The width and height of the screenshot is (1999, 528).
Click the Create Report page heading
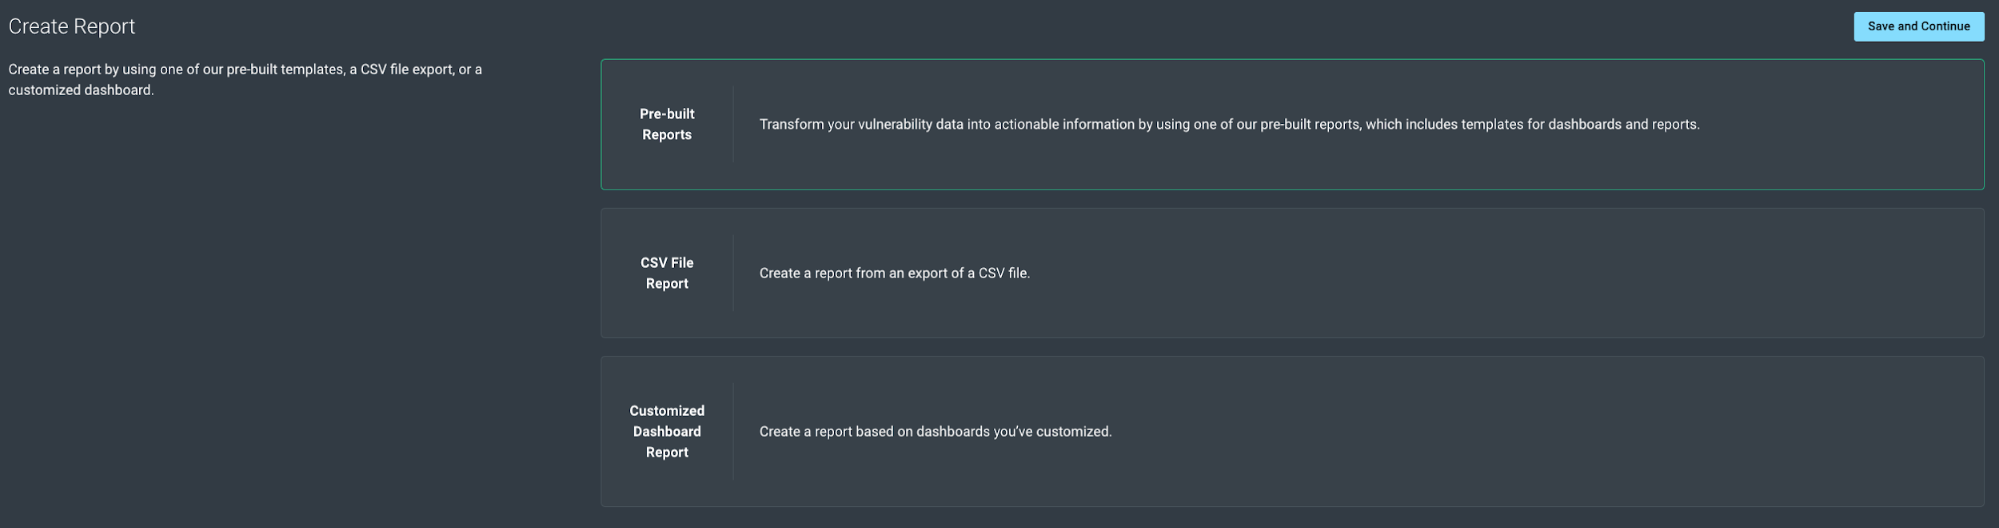[72, 27]
